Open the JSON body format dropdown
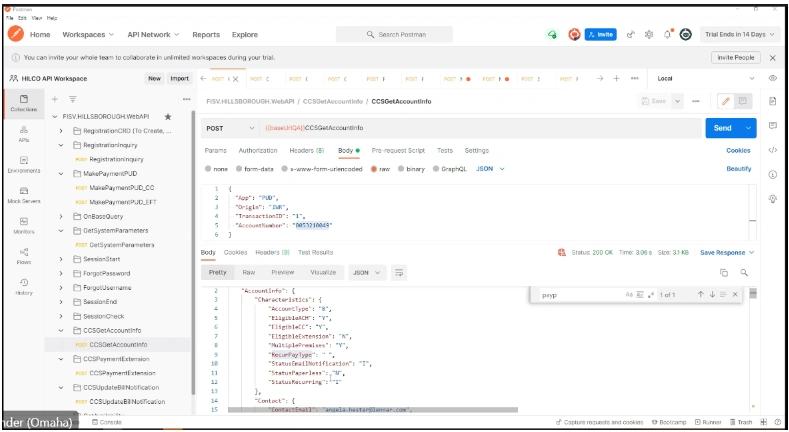The image size is (789, 432). (490, 169)
